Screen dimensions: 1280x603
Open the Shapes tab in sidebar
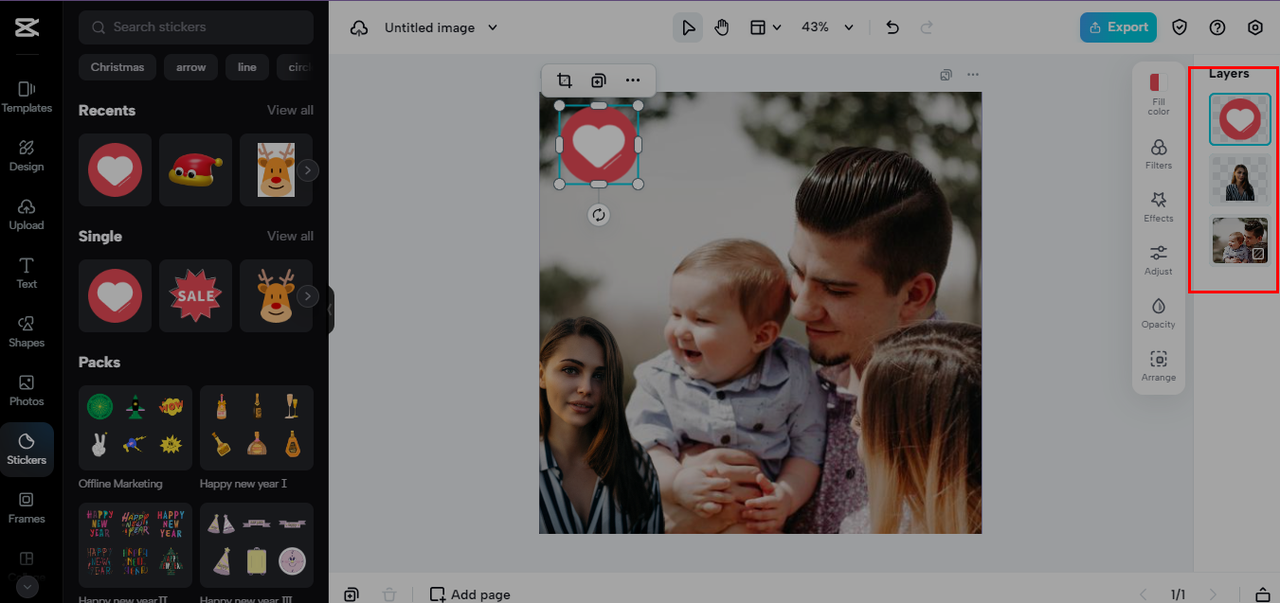tap(27, 331)
